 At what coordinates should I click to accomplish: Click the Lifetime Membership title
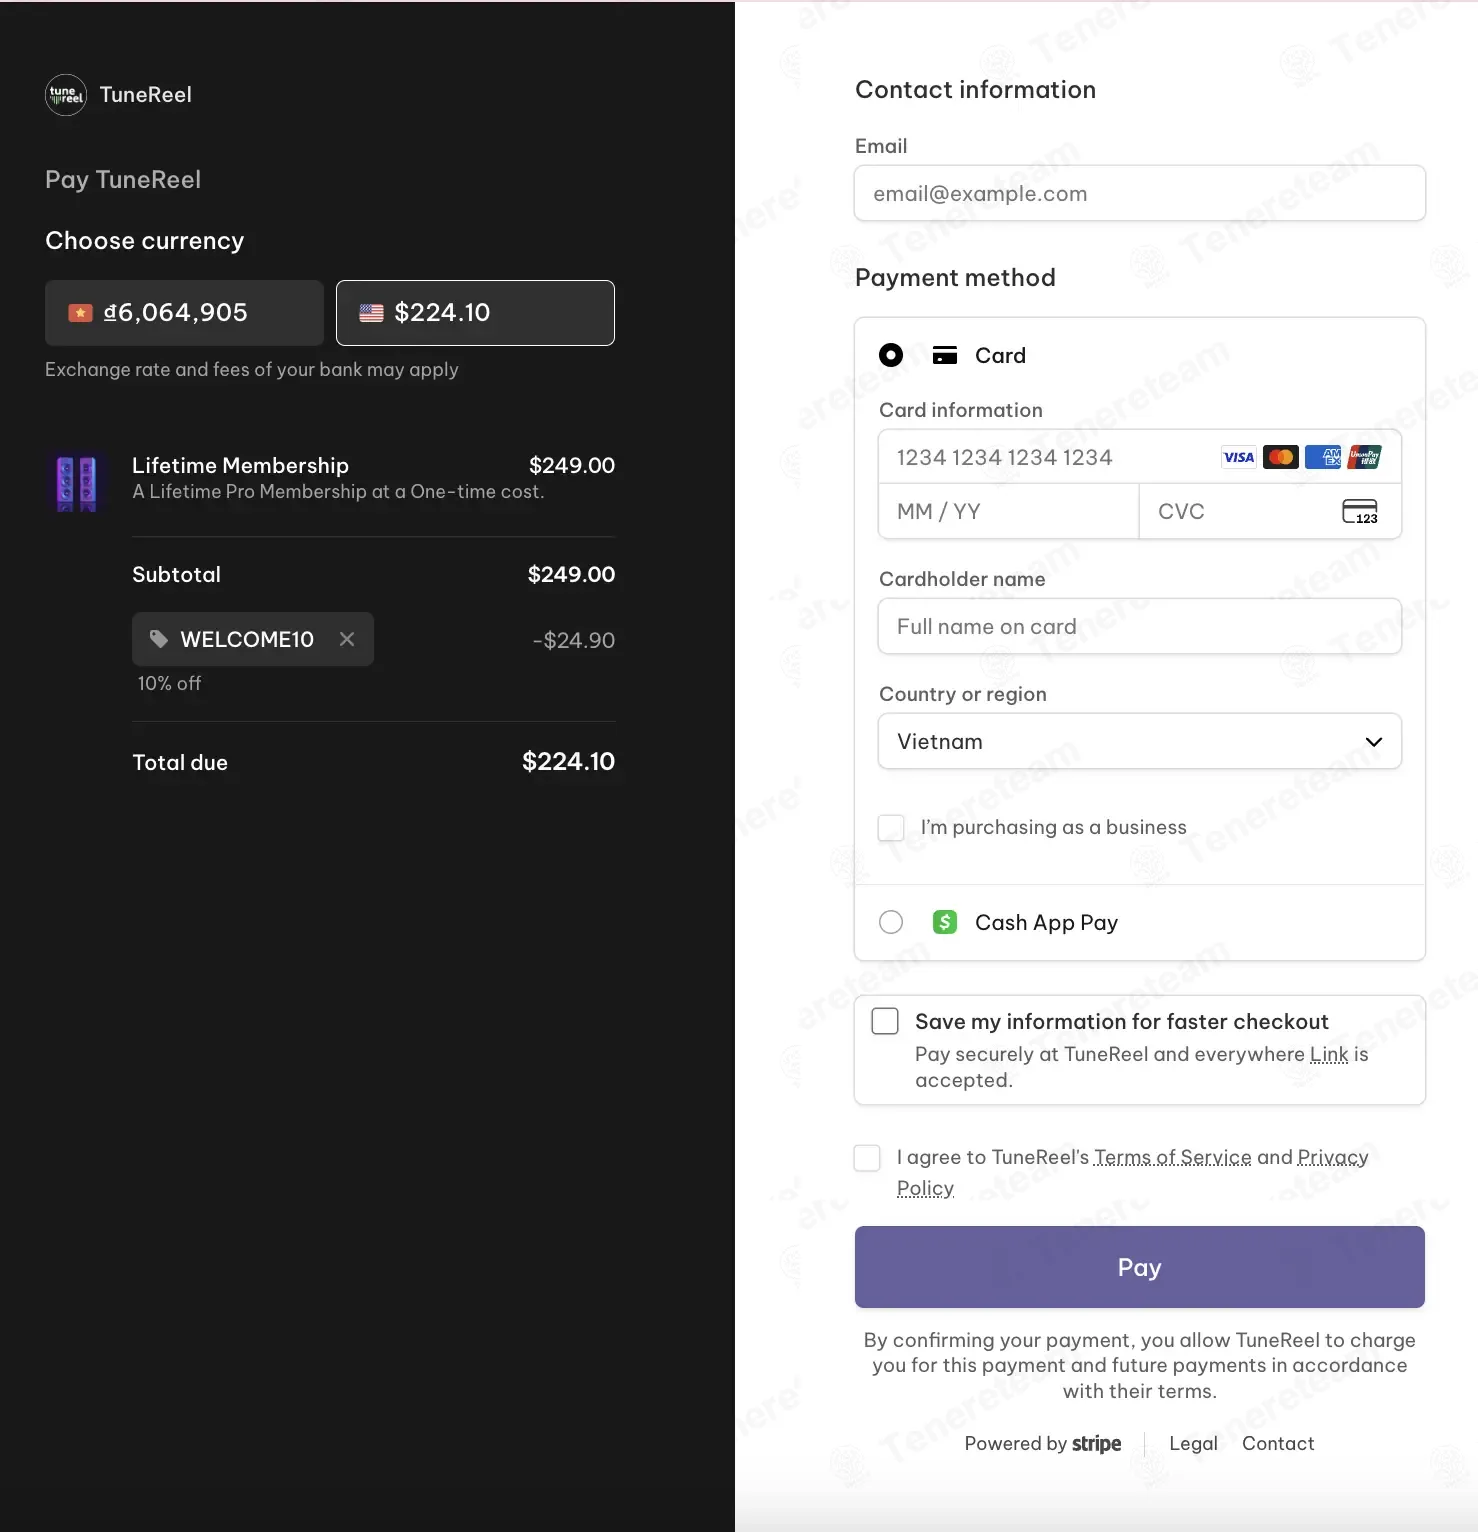coord(240,465)
